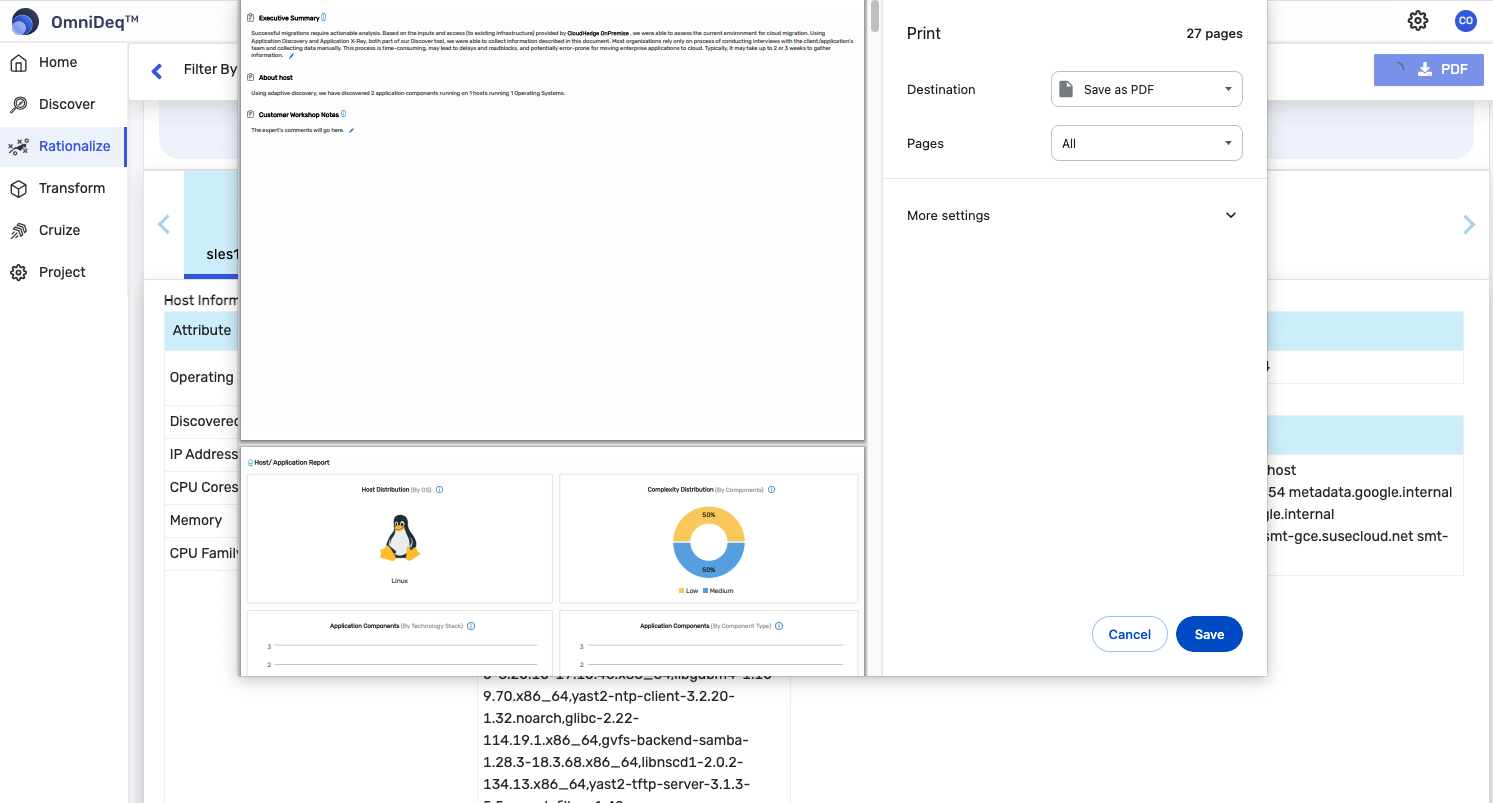Click the Cancel button in print dialog
The height and width of the screenshot is (803, 1493).
click(1130, 634)
